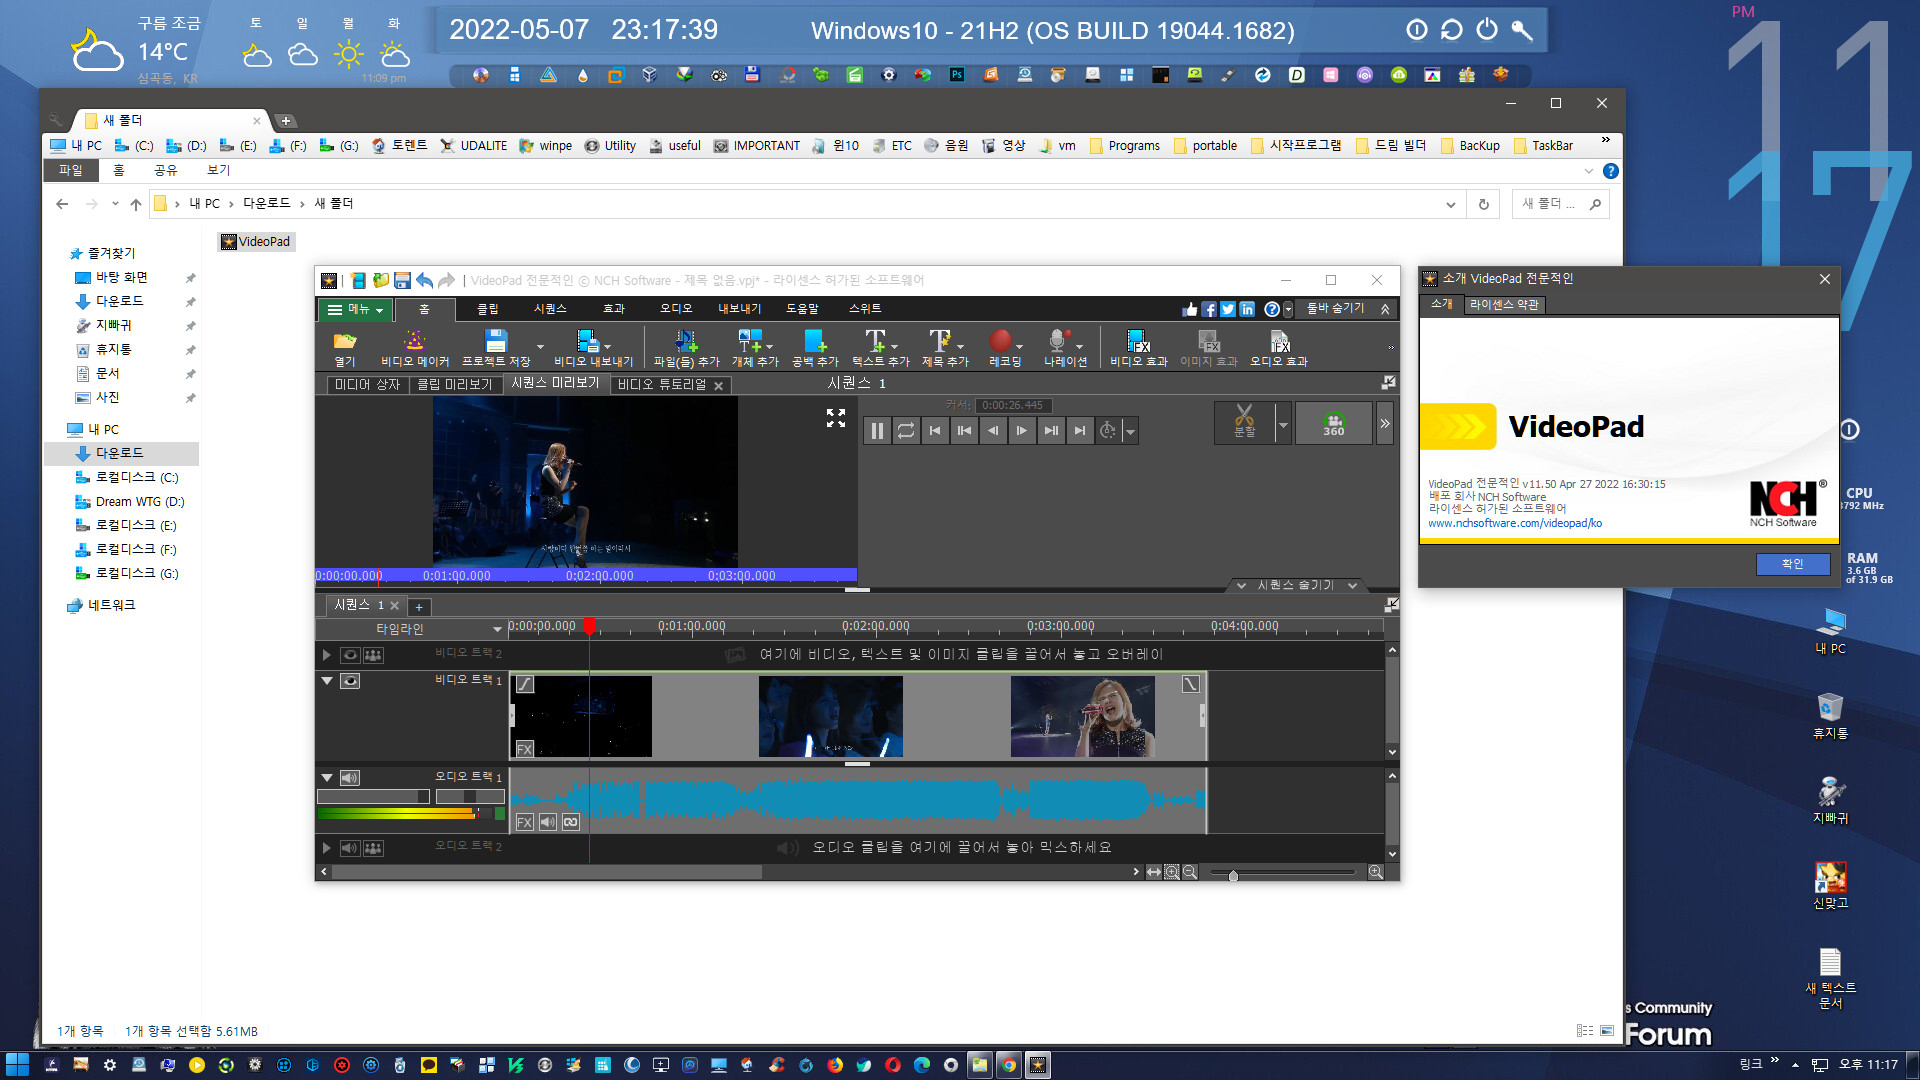The height and width of the screenshot is (1080, 1920).
Task: Open 보기 tab in Explorer window
Action: (x=218, y=171)
